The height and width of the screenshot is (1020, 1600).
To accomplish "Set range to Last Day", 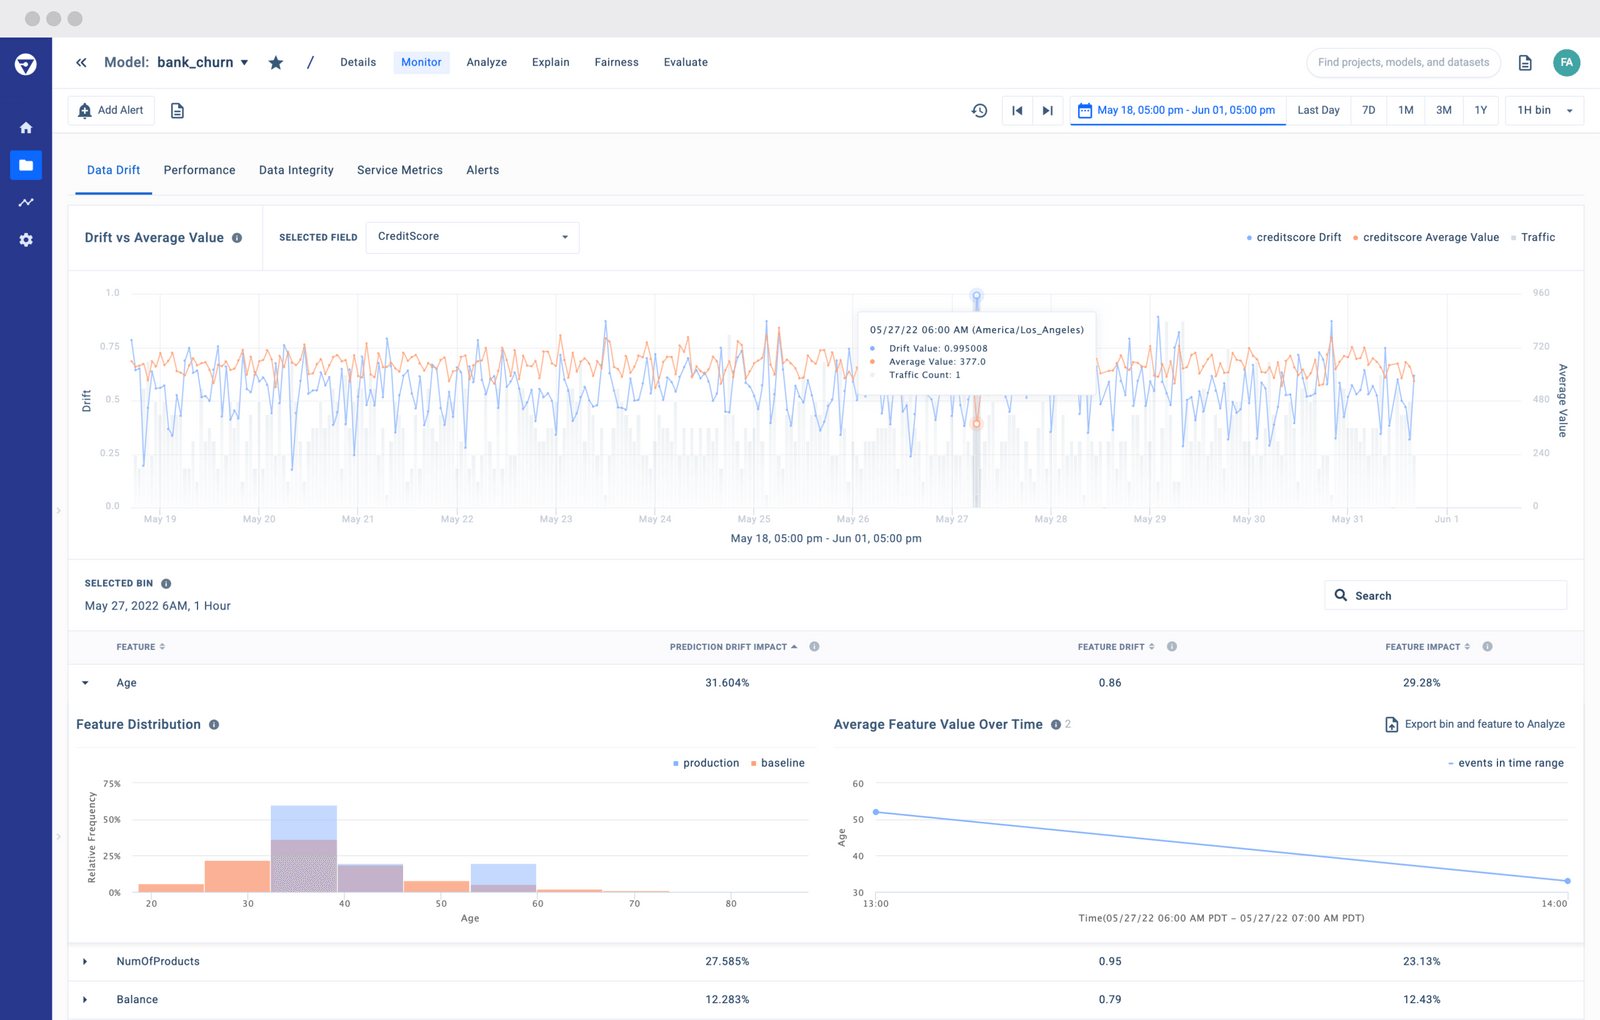I will pos(1318,110).
